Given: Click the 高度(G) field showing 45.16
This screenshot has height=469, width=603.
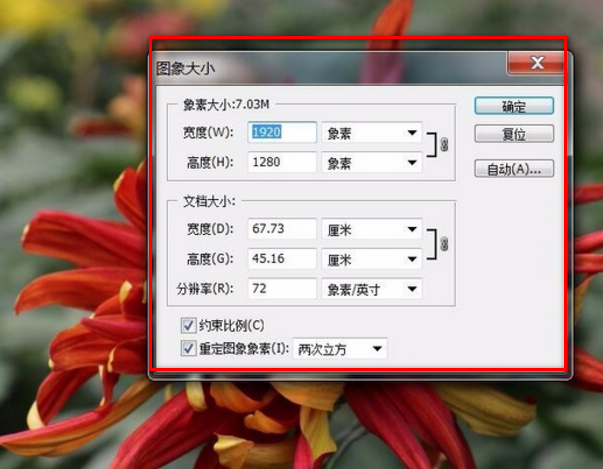Looking at the screenshot, I should (282, 258).
